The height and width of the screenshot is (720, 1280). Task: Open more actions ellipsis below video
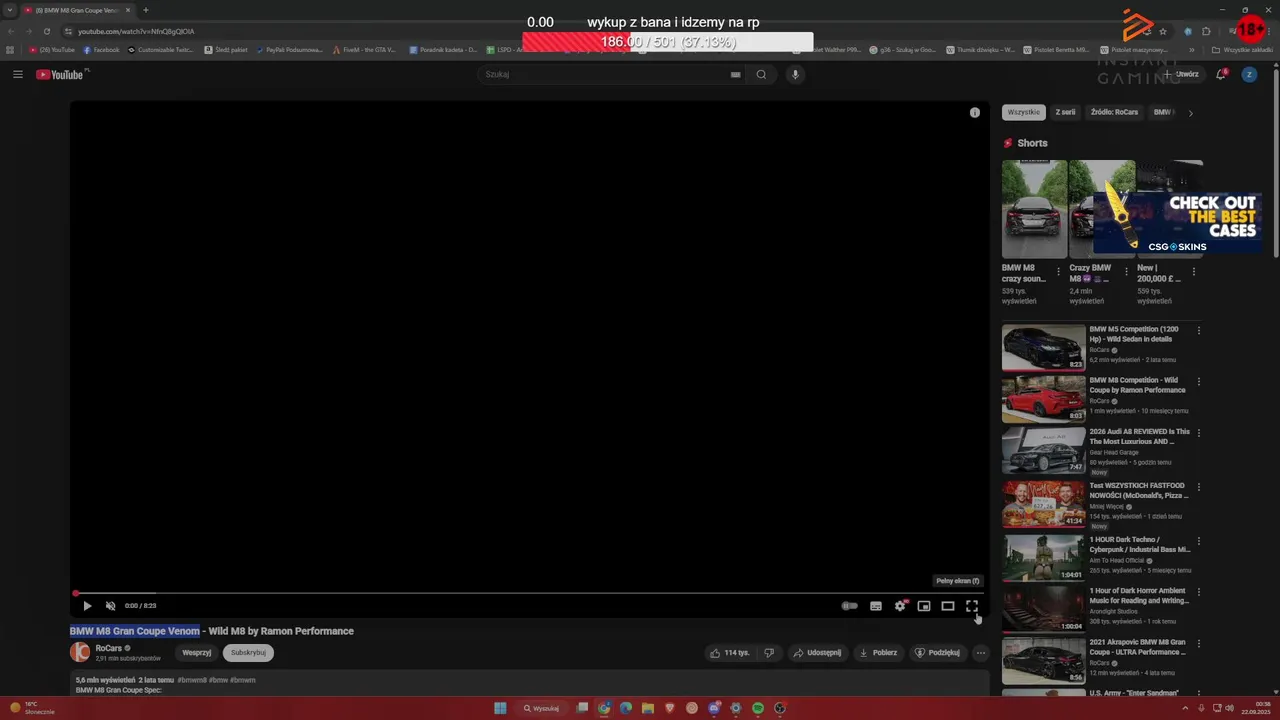(x=981, y=653)
